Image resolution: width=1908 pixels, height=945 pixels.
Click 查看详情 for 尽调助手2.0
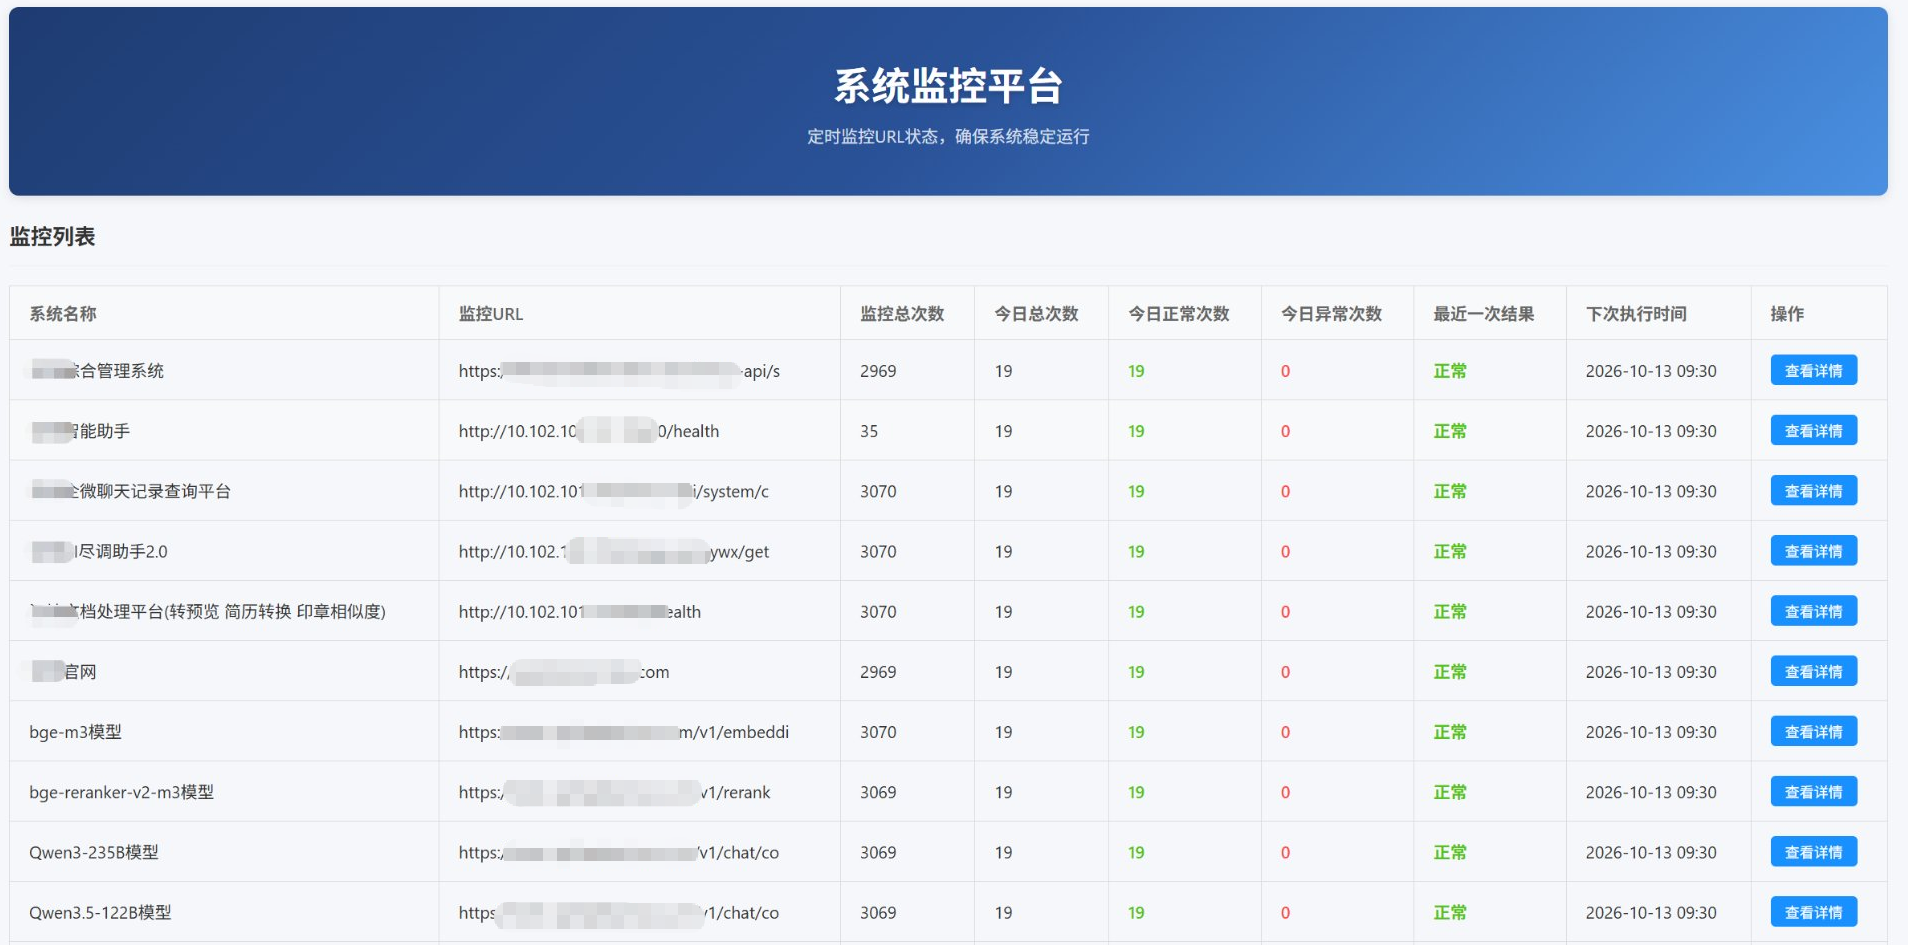pos(1813,551)
